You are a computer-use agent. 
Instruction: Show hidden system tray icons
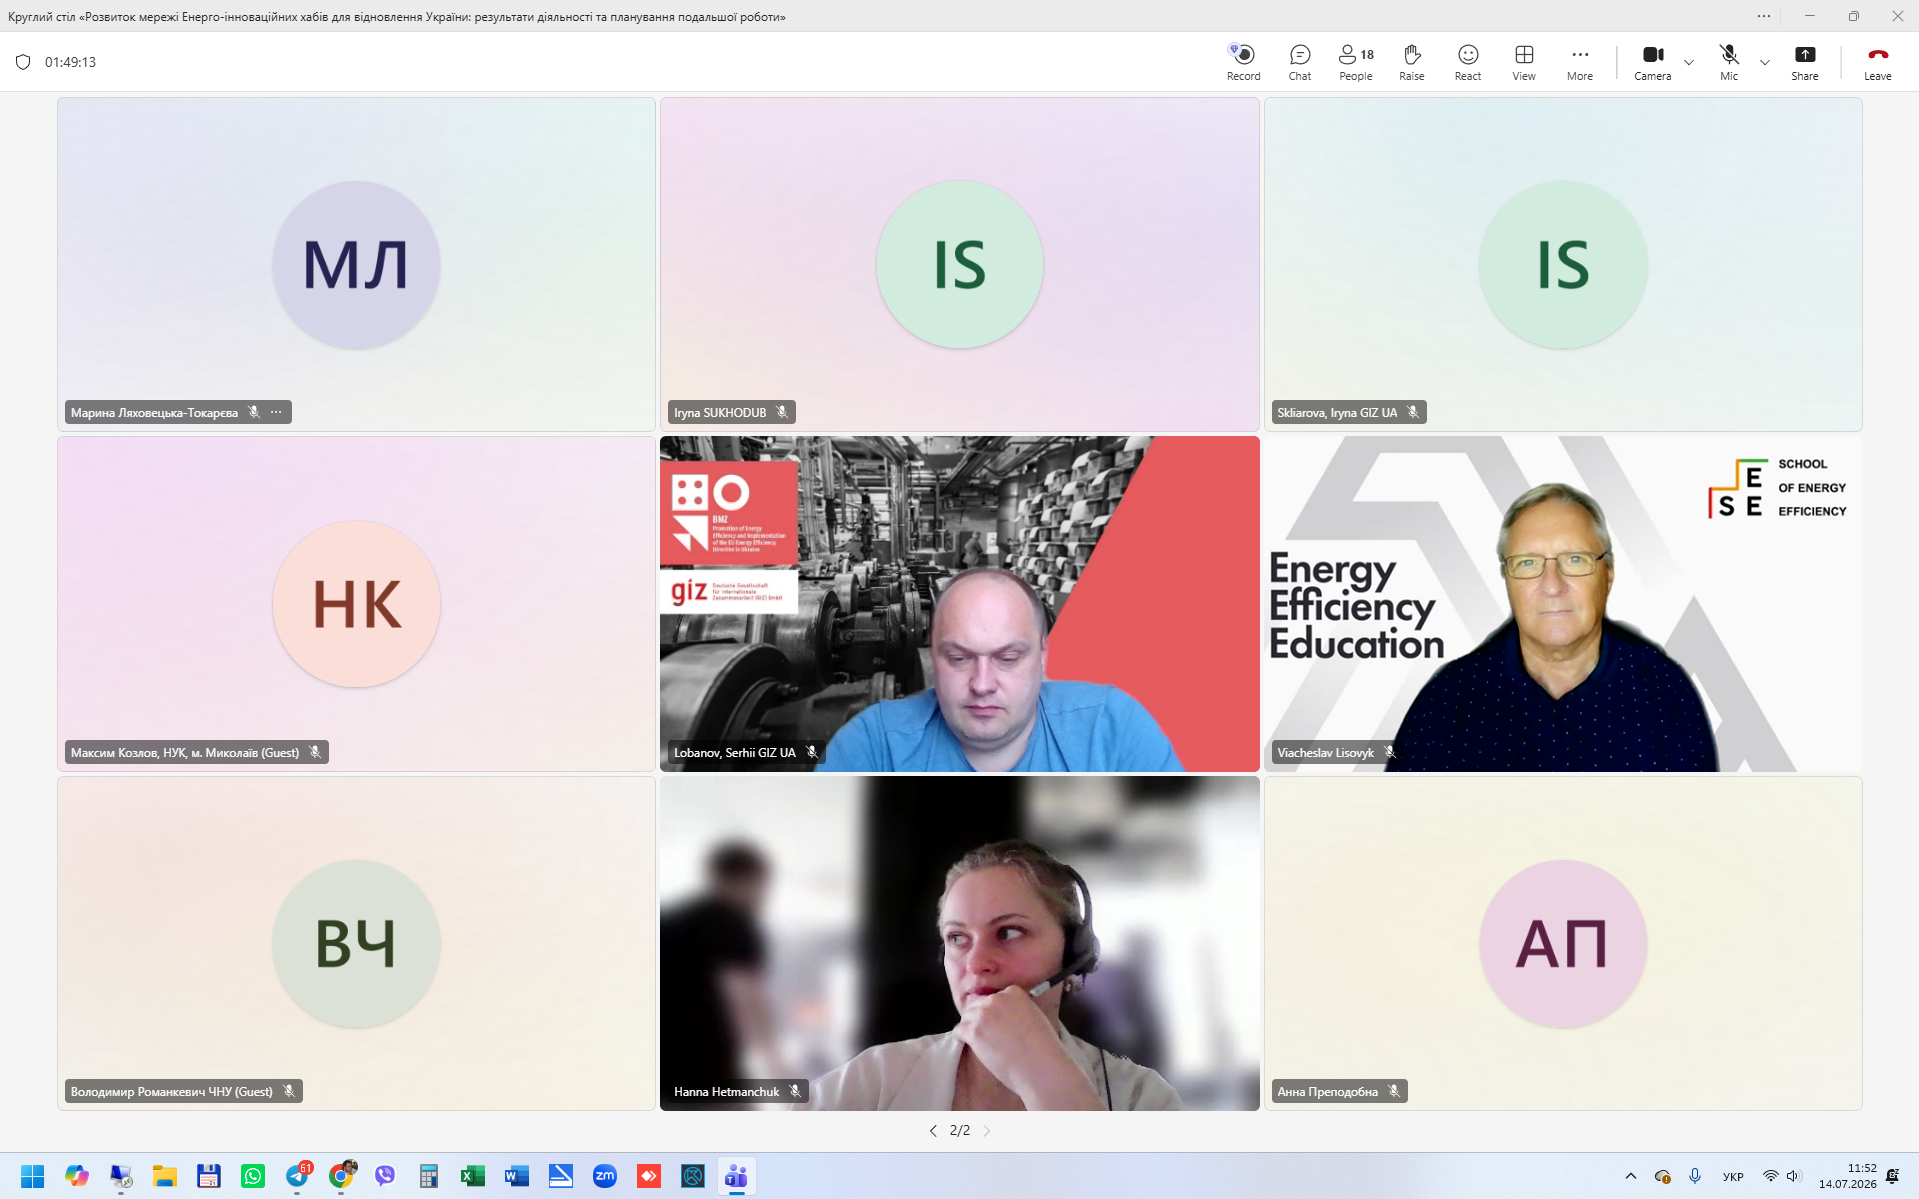1630,1176
